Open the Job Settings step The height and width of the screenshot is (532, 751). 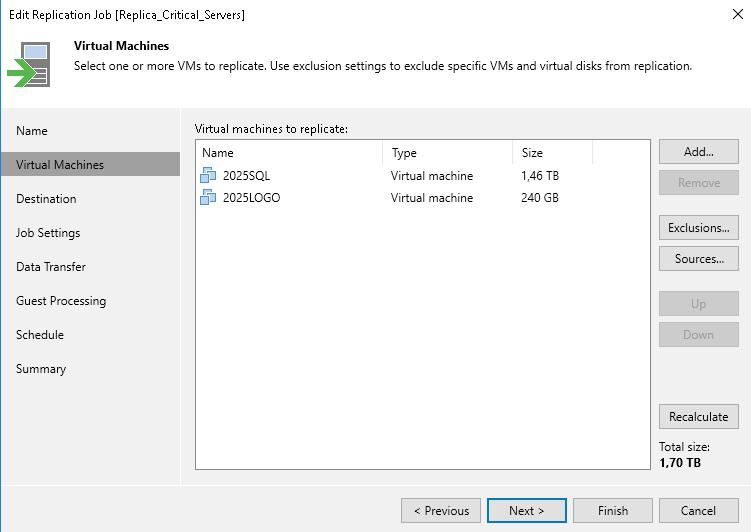48,233
